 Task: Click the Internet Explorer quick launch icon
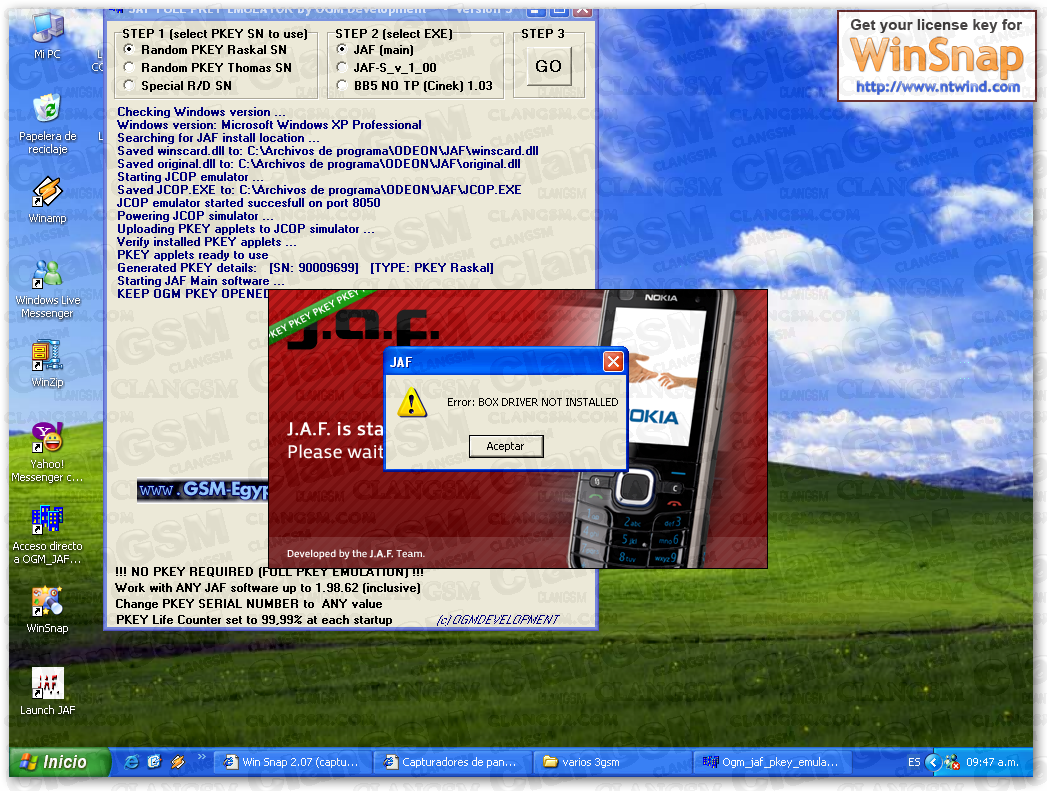click(x=131, y=761)
